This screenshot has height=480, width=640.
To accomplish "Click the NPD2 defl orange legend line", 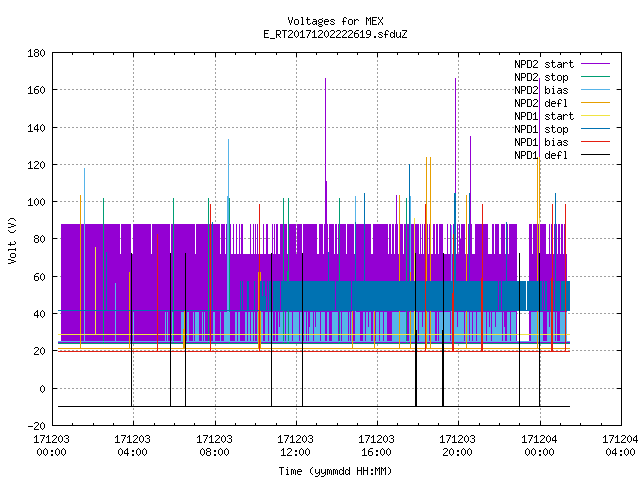I will point(595,103).
